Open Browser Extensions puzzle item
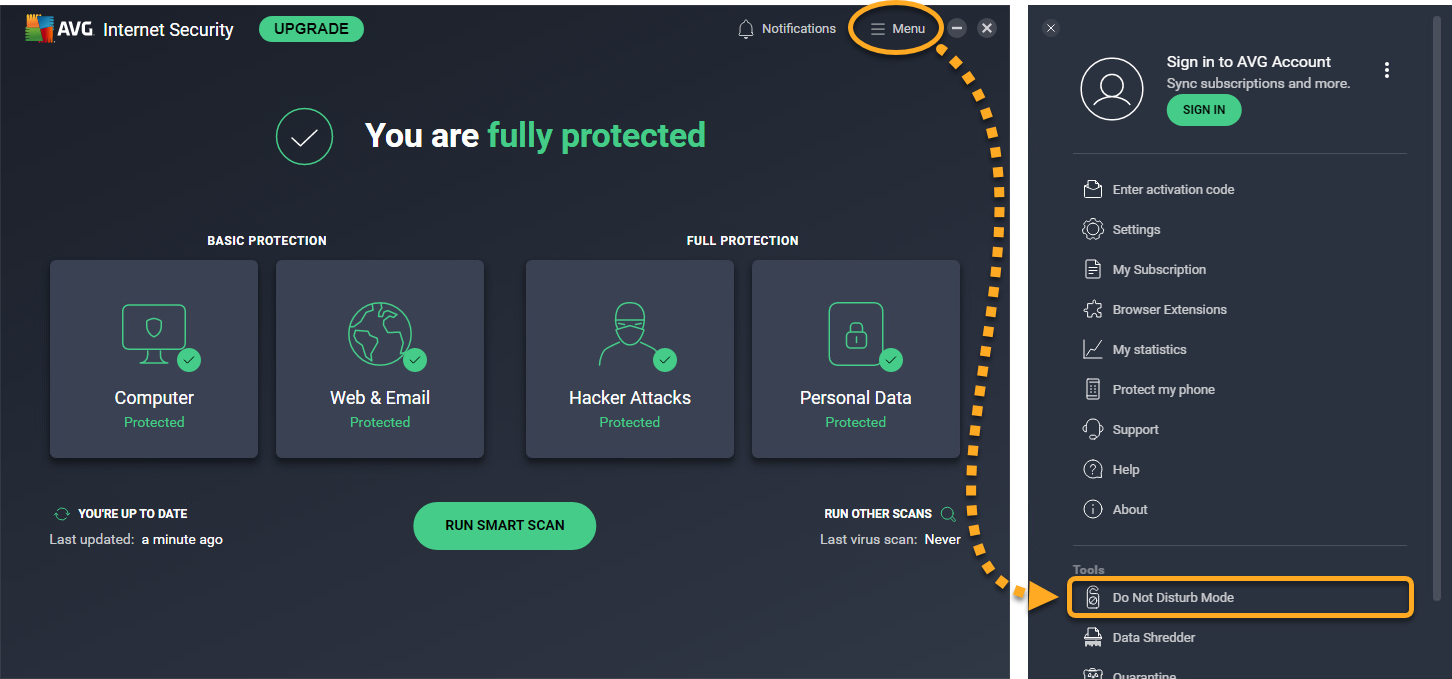The width and height of the screenshot is (1452, 679). 1169,309
